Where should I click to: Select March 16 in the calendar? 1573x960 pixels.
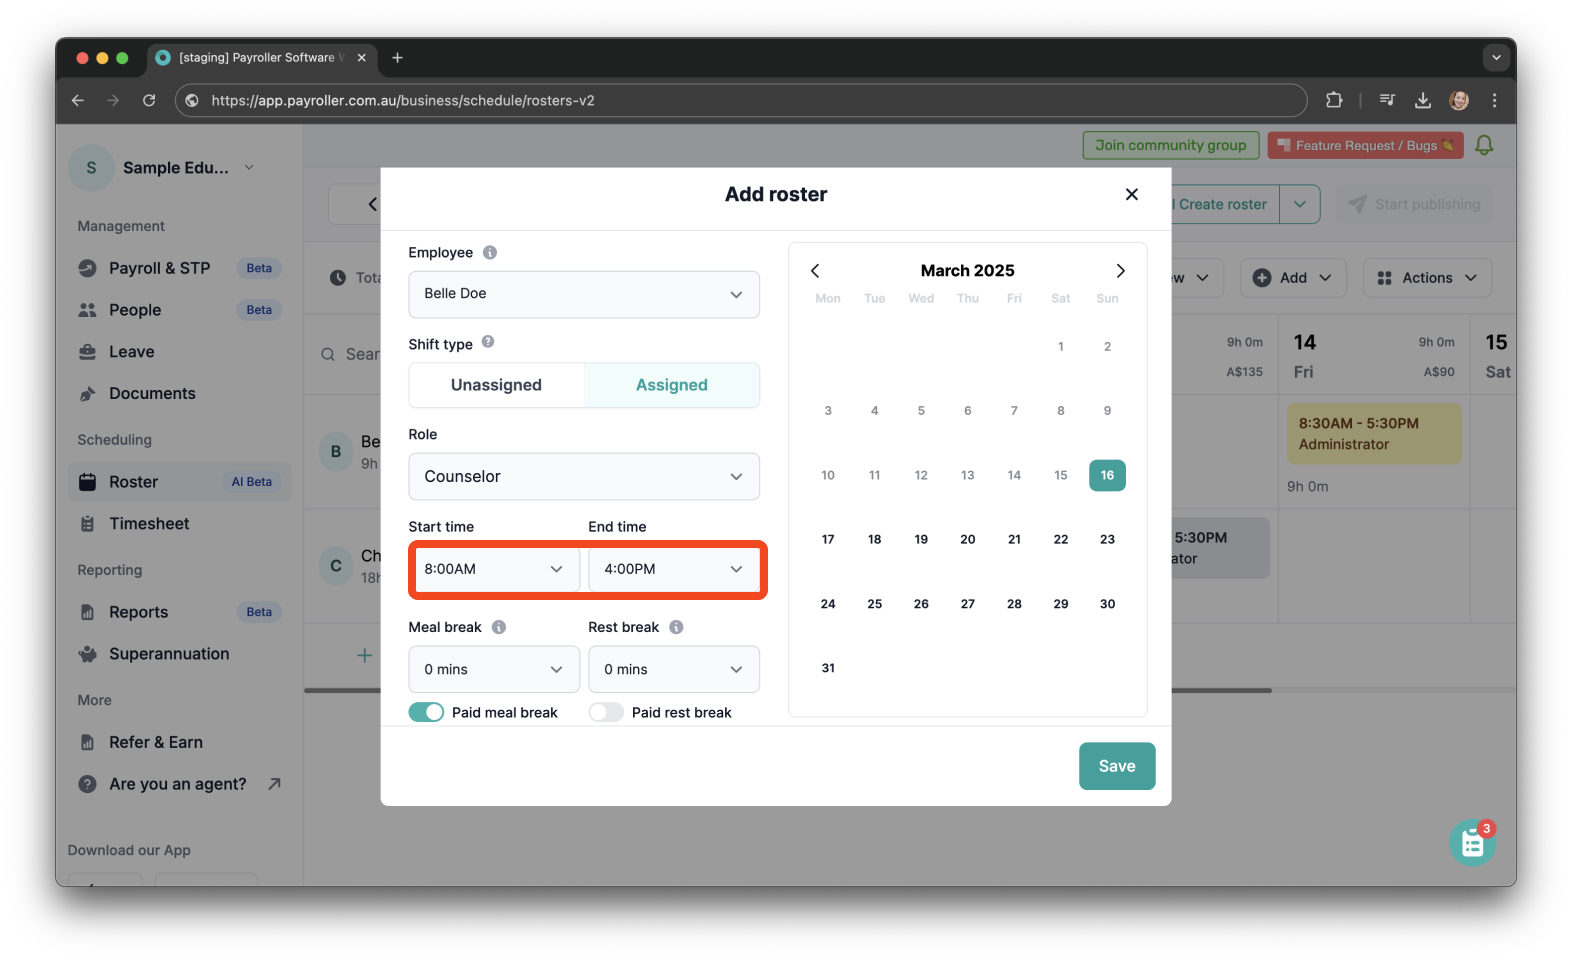(1107, 475)
